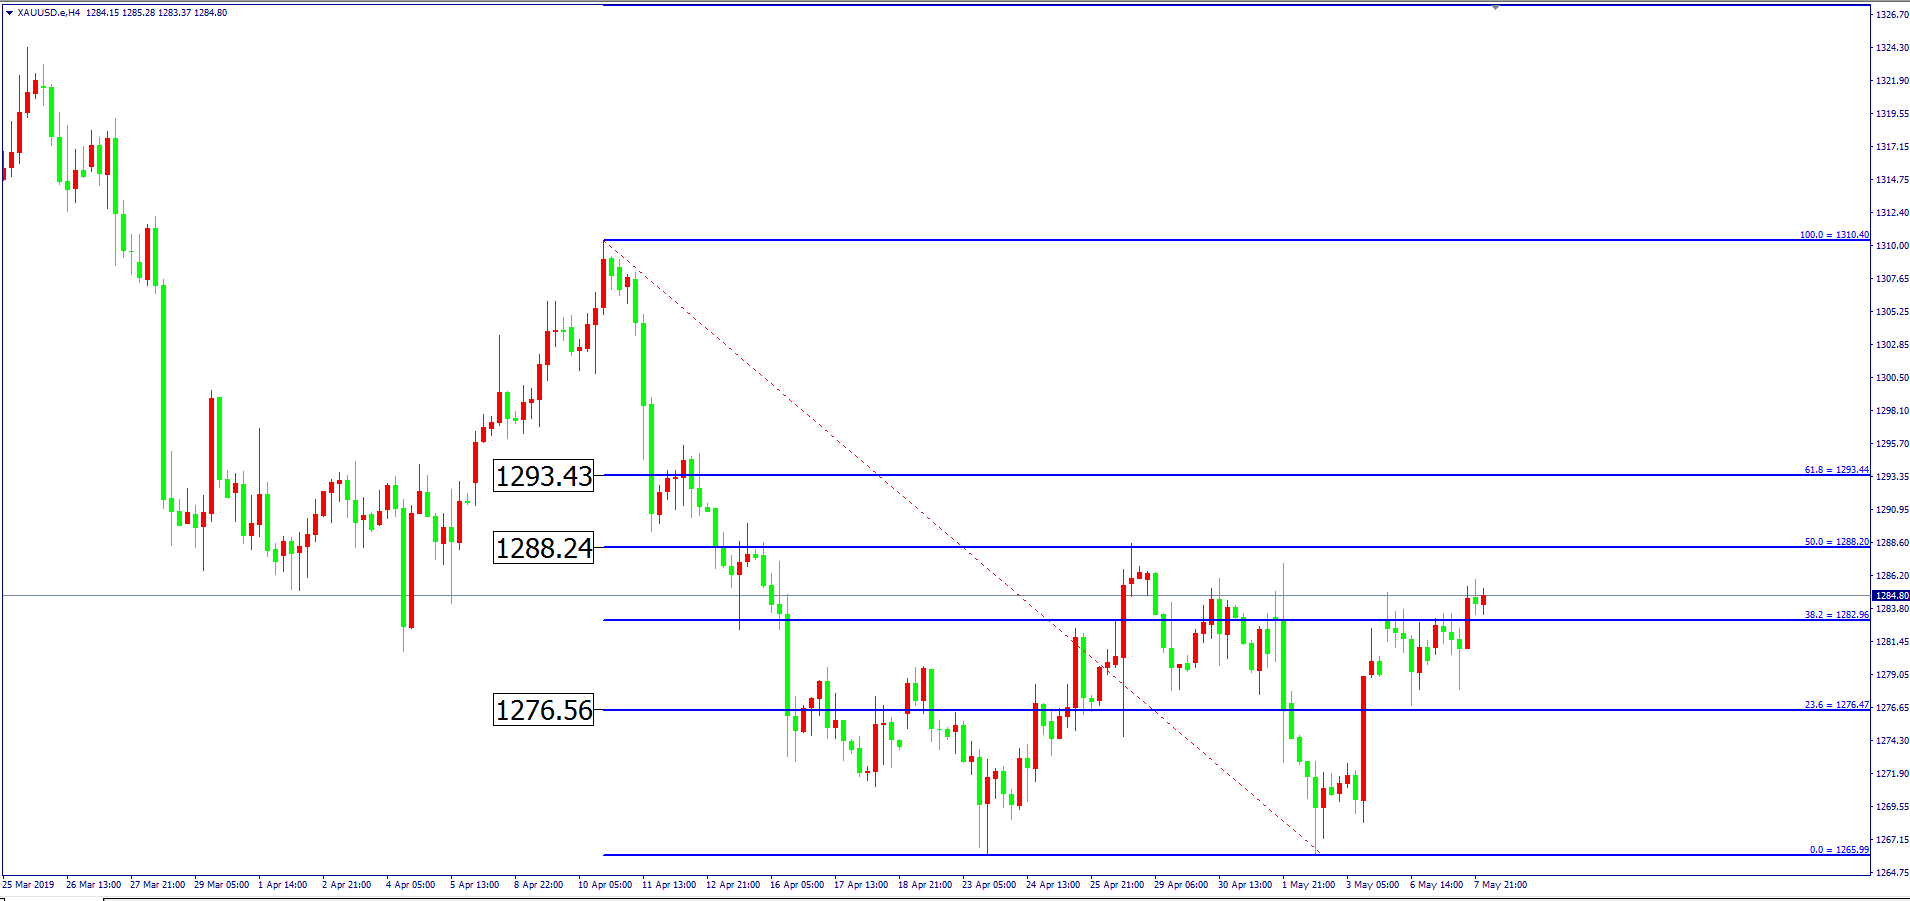Click the 16 Apr 05:00 time label
Screen dimensions: 1910x901
(x=797, y=885)
